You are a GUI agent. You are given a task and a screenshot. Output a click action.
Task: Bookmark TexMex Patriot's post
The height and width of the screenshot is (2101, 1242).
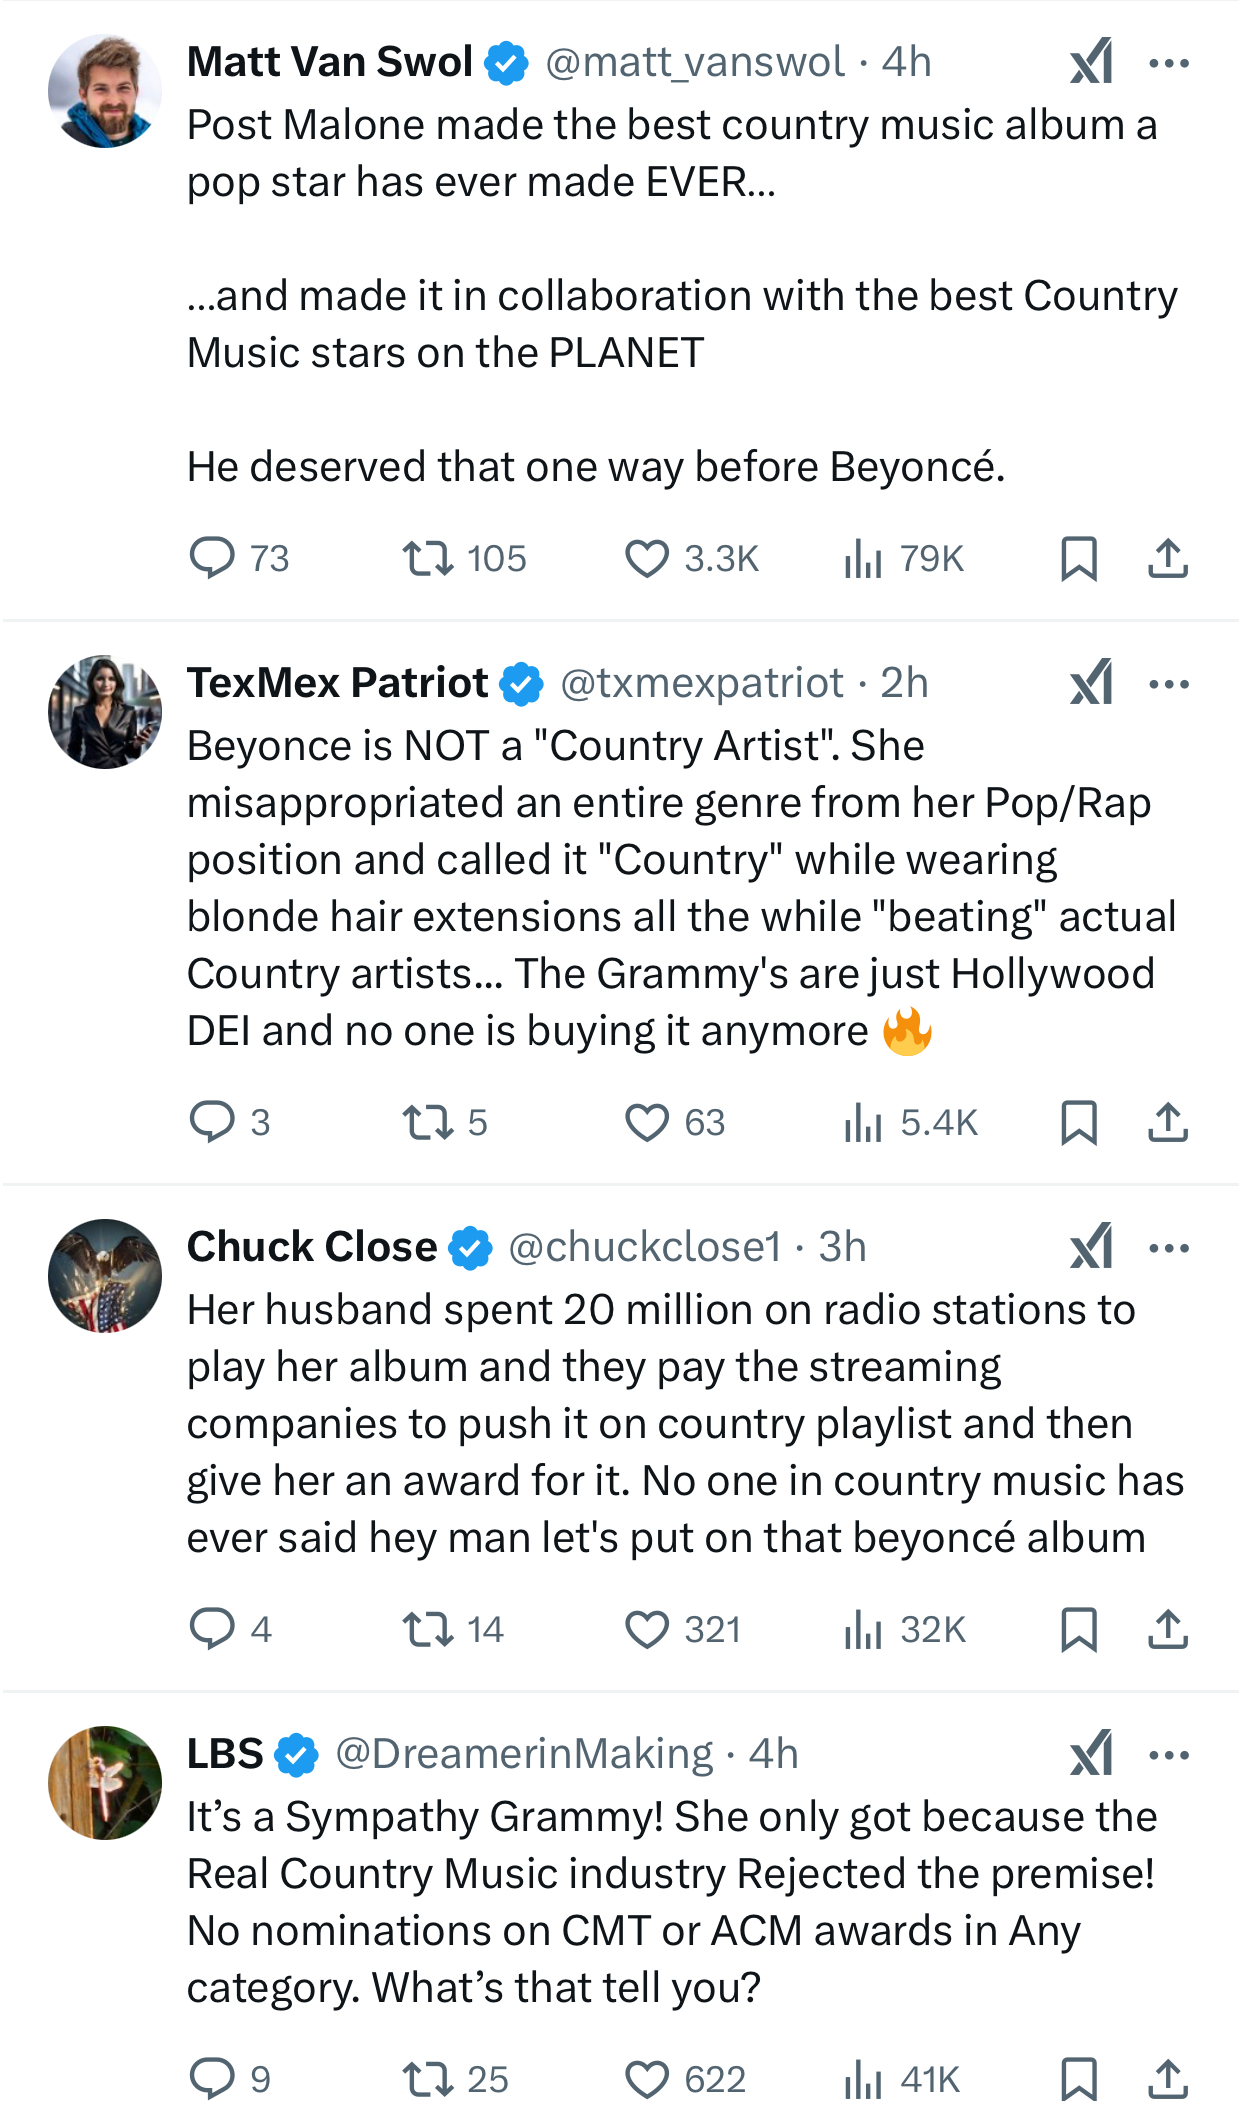point(1079,1122)
